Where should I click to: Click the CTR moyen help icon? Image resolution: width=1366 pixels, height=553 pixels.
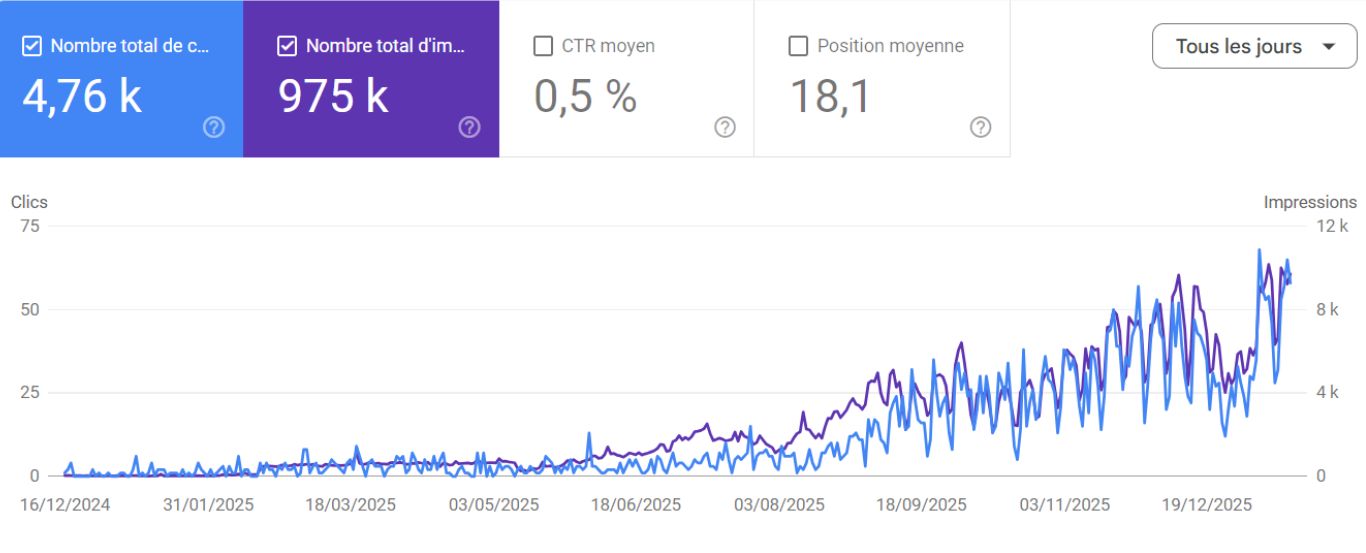coord(725,127)
